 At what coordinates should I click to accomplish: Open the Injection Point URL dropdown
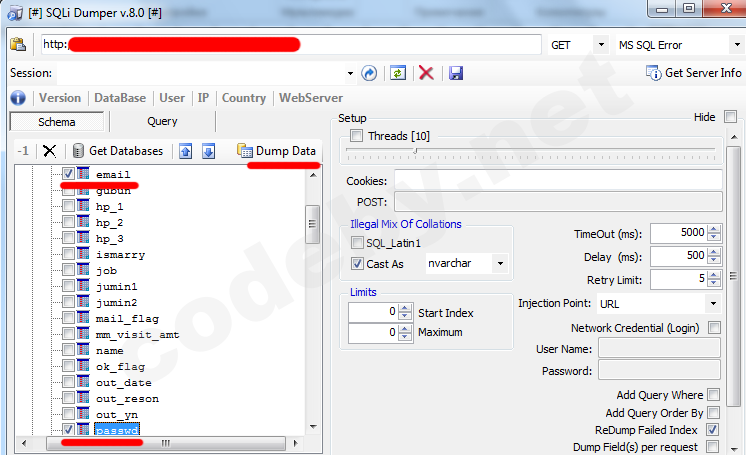coord(713,304)
